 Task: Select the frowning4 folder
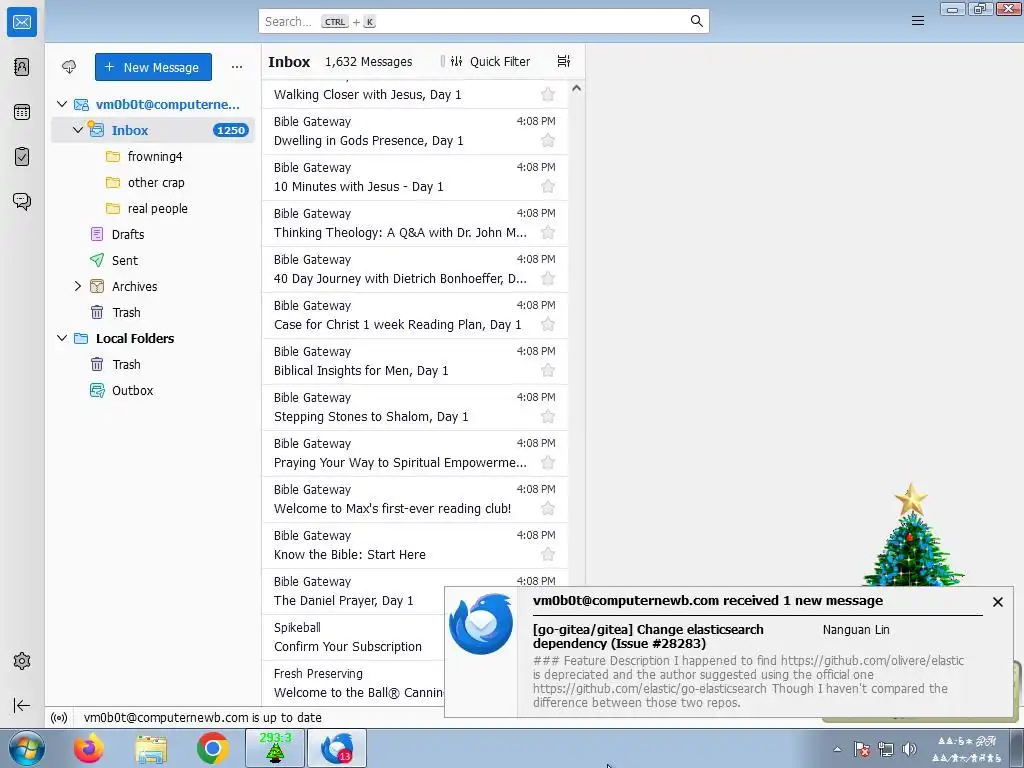[153, 156]
